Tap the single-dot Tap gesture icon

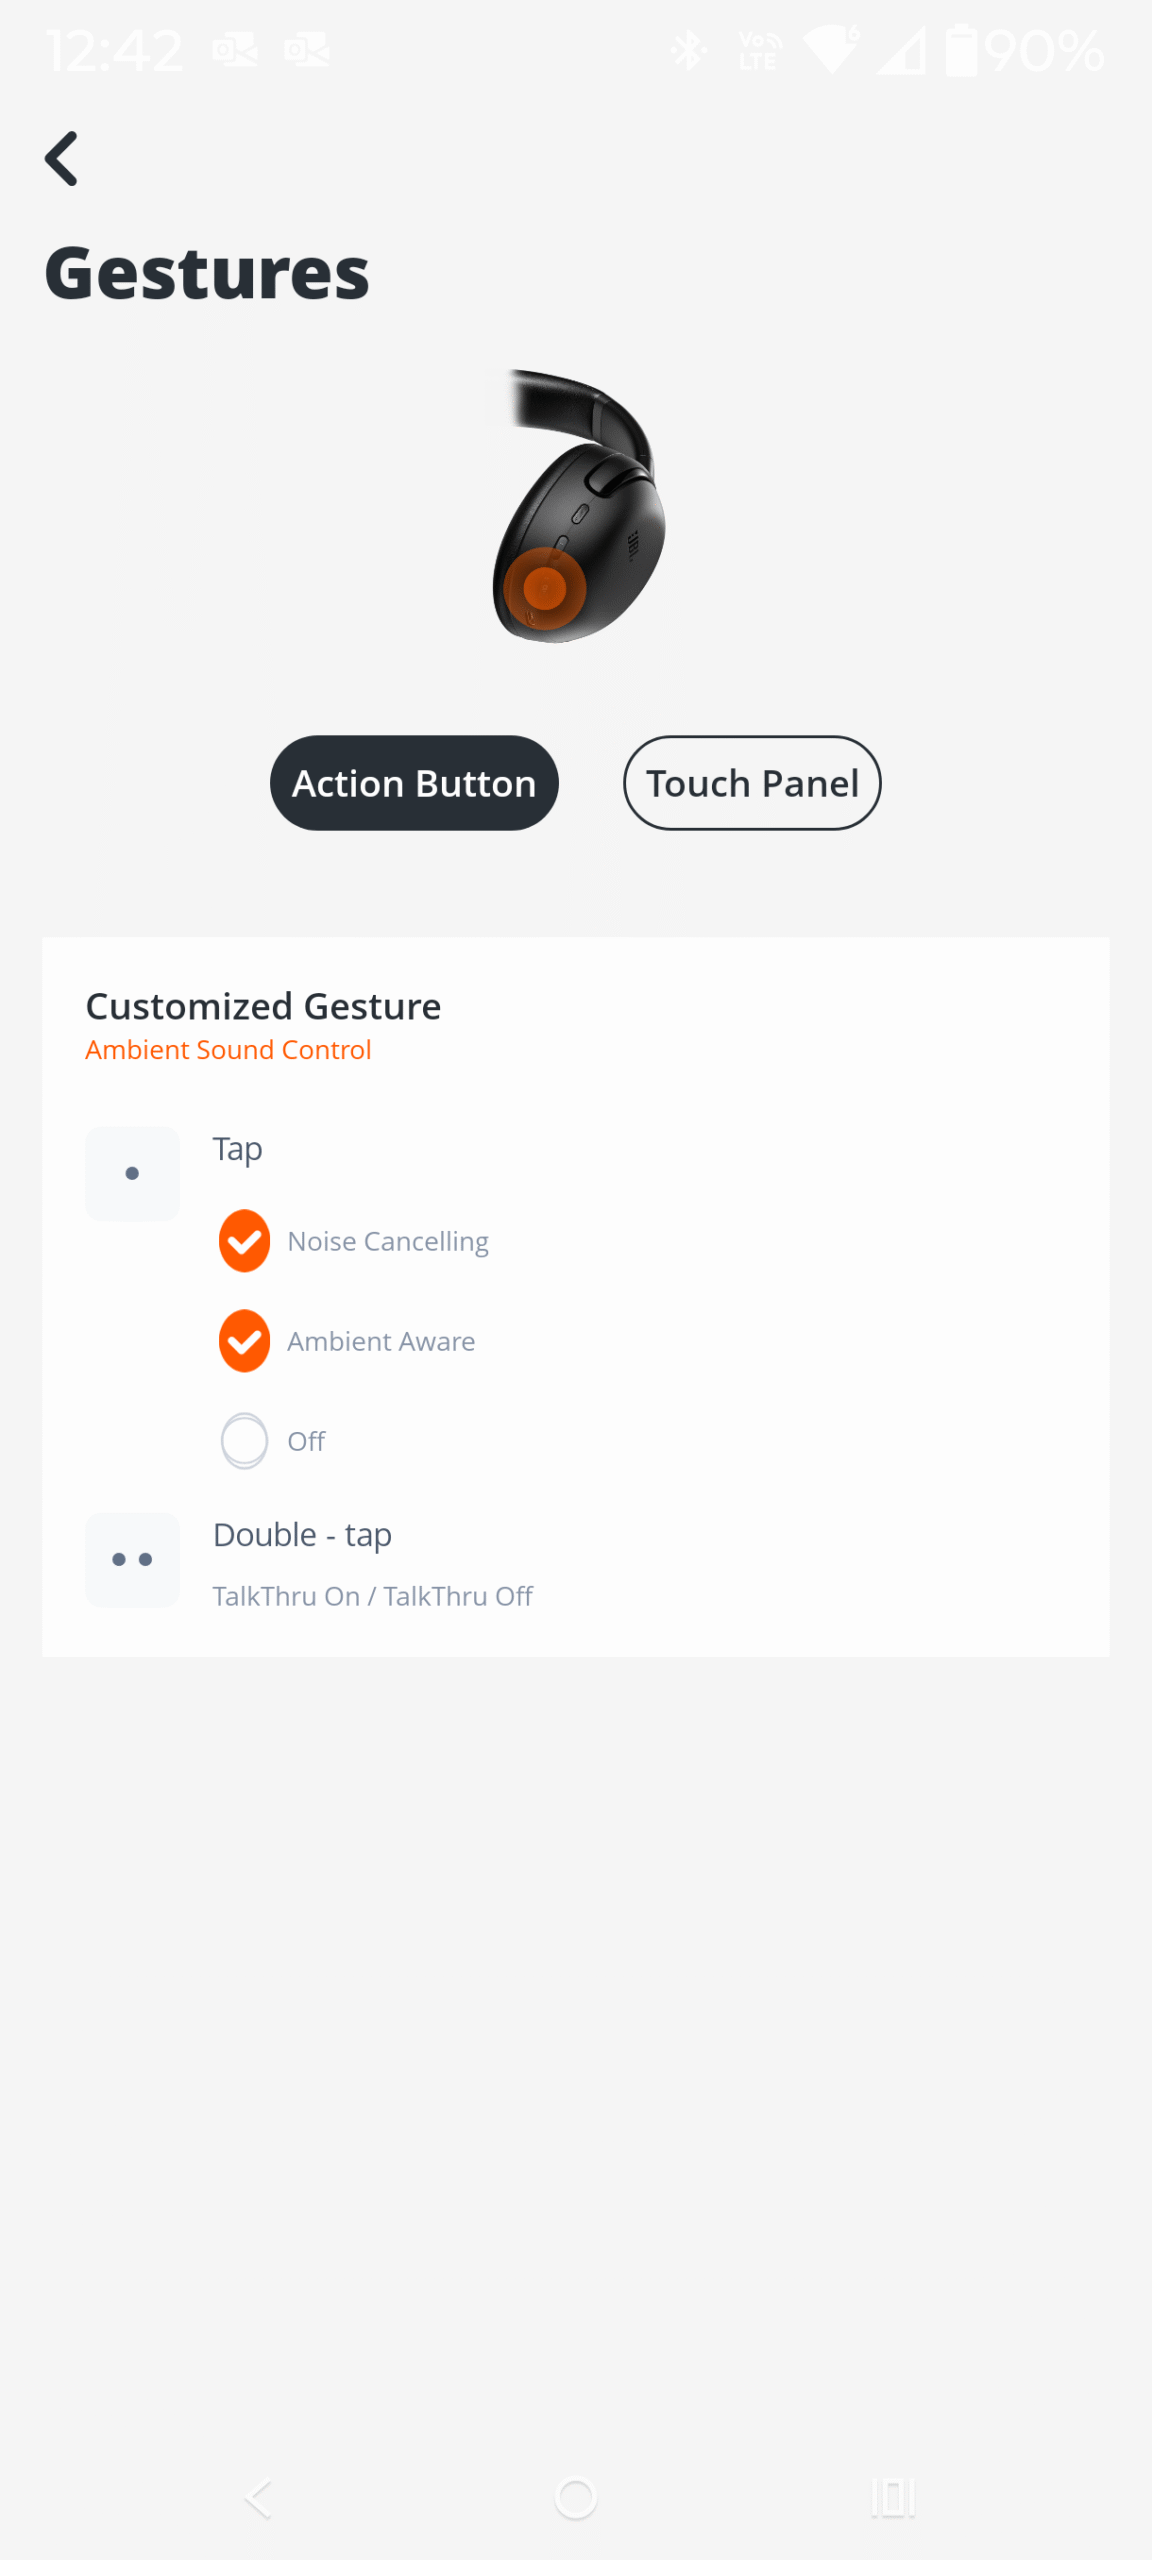[x=132, y=1173]
